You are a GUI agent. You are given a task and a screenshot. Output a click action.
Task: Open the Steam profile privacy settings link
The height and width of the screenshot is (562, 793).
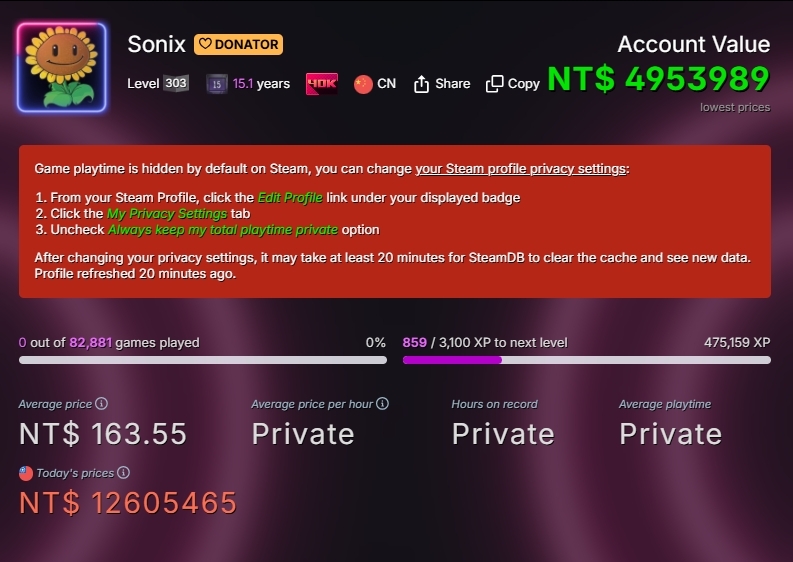520,168
